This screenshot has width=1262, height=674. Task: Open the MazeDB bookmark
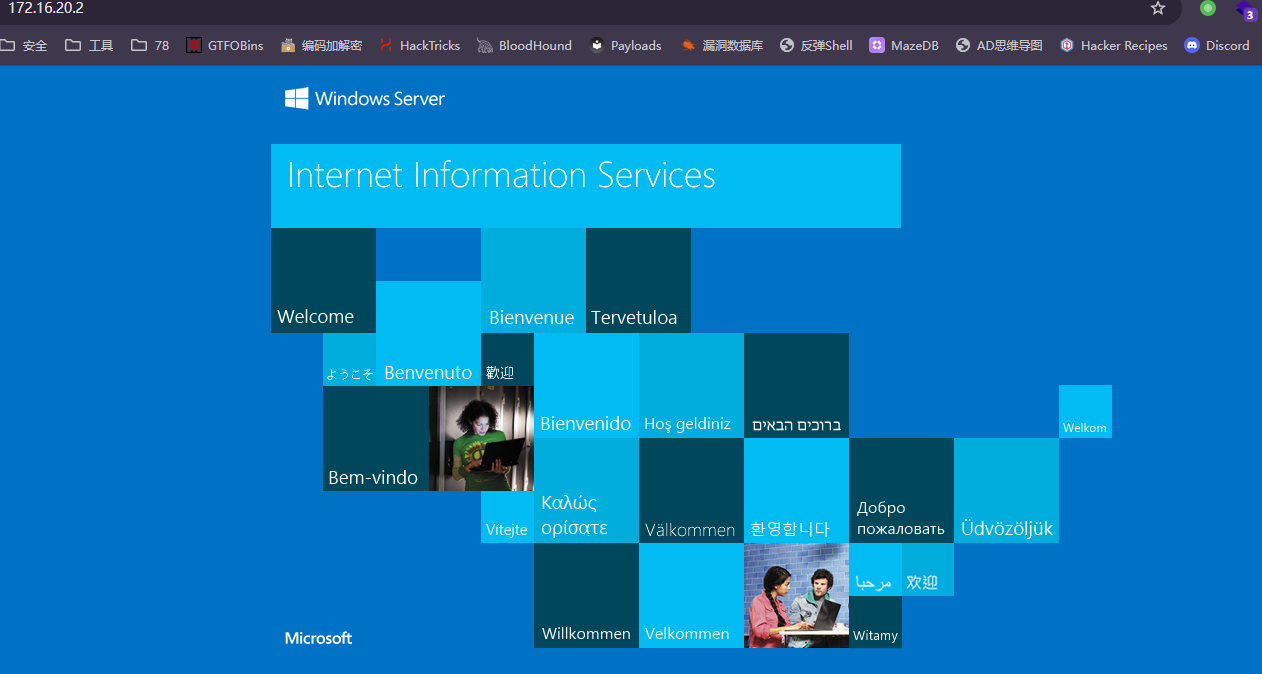tap(904, 45)
